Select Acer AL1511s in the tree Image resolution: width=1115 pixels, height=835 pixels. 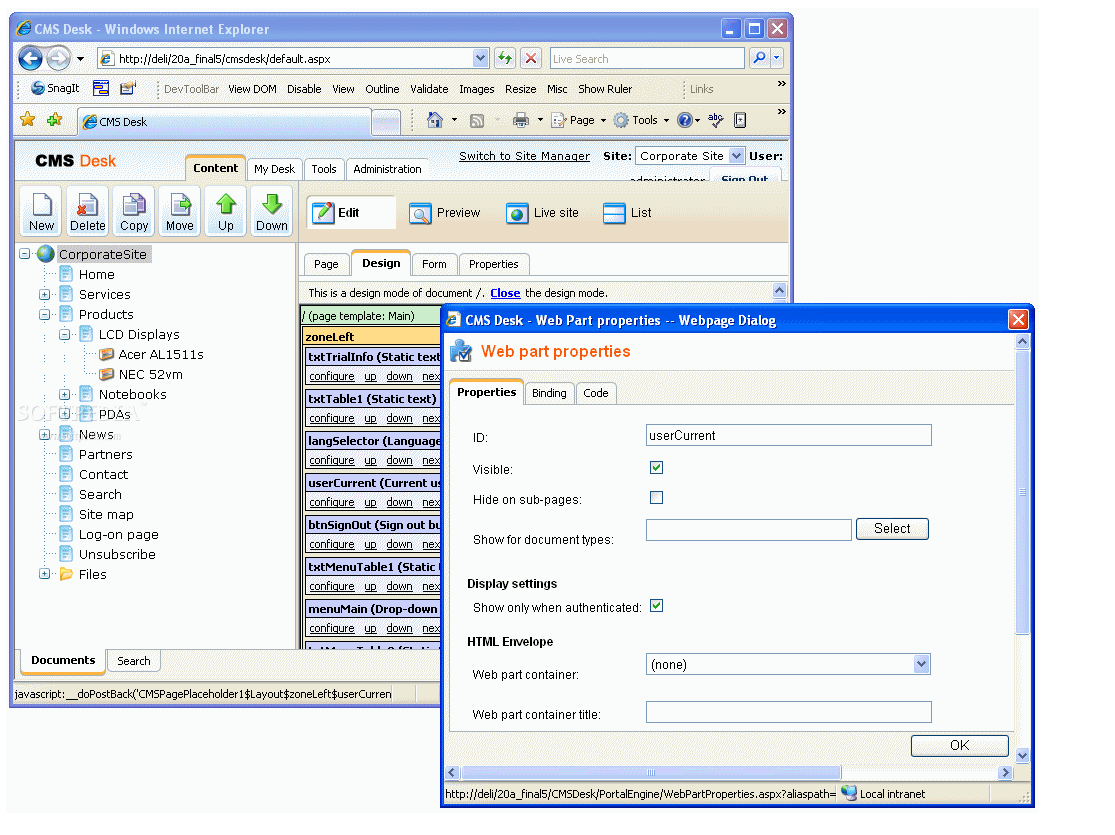click(x=161, y=354)
